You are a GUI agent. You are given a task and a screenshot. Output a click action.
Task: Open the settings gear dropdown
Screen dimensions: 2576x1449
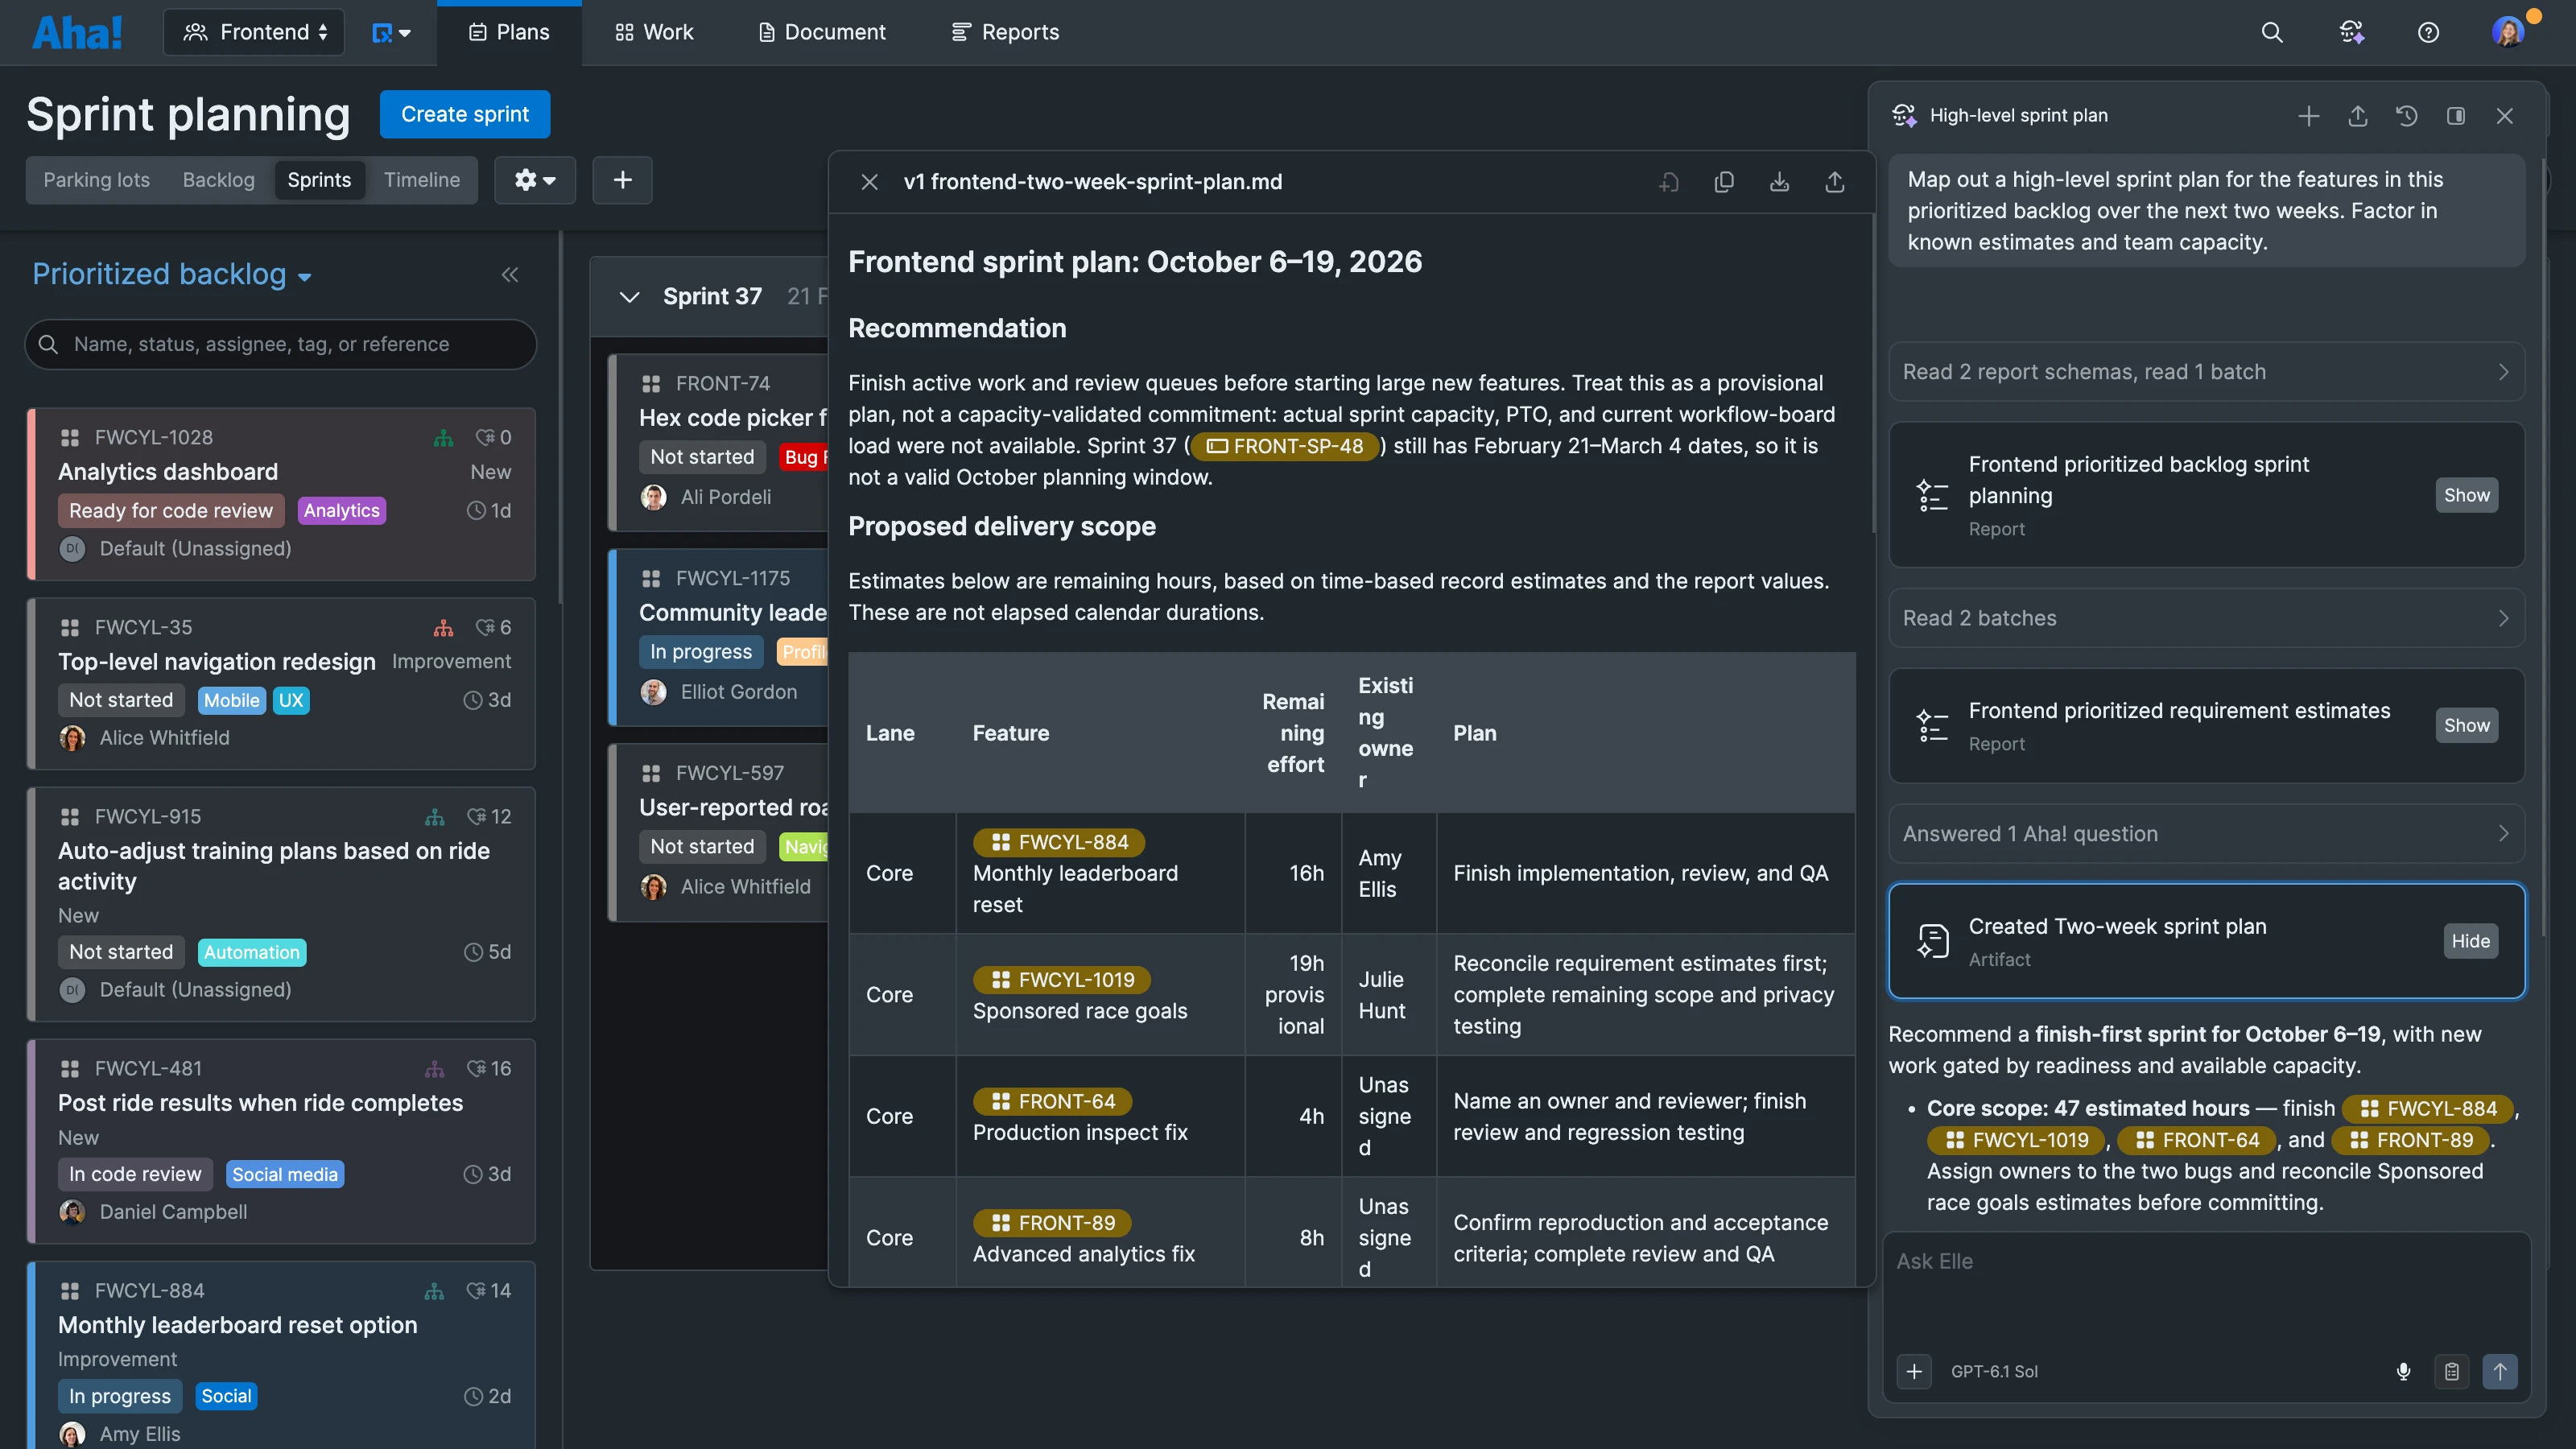point(535,180)
